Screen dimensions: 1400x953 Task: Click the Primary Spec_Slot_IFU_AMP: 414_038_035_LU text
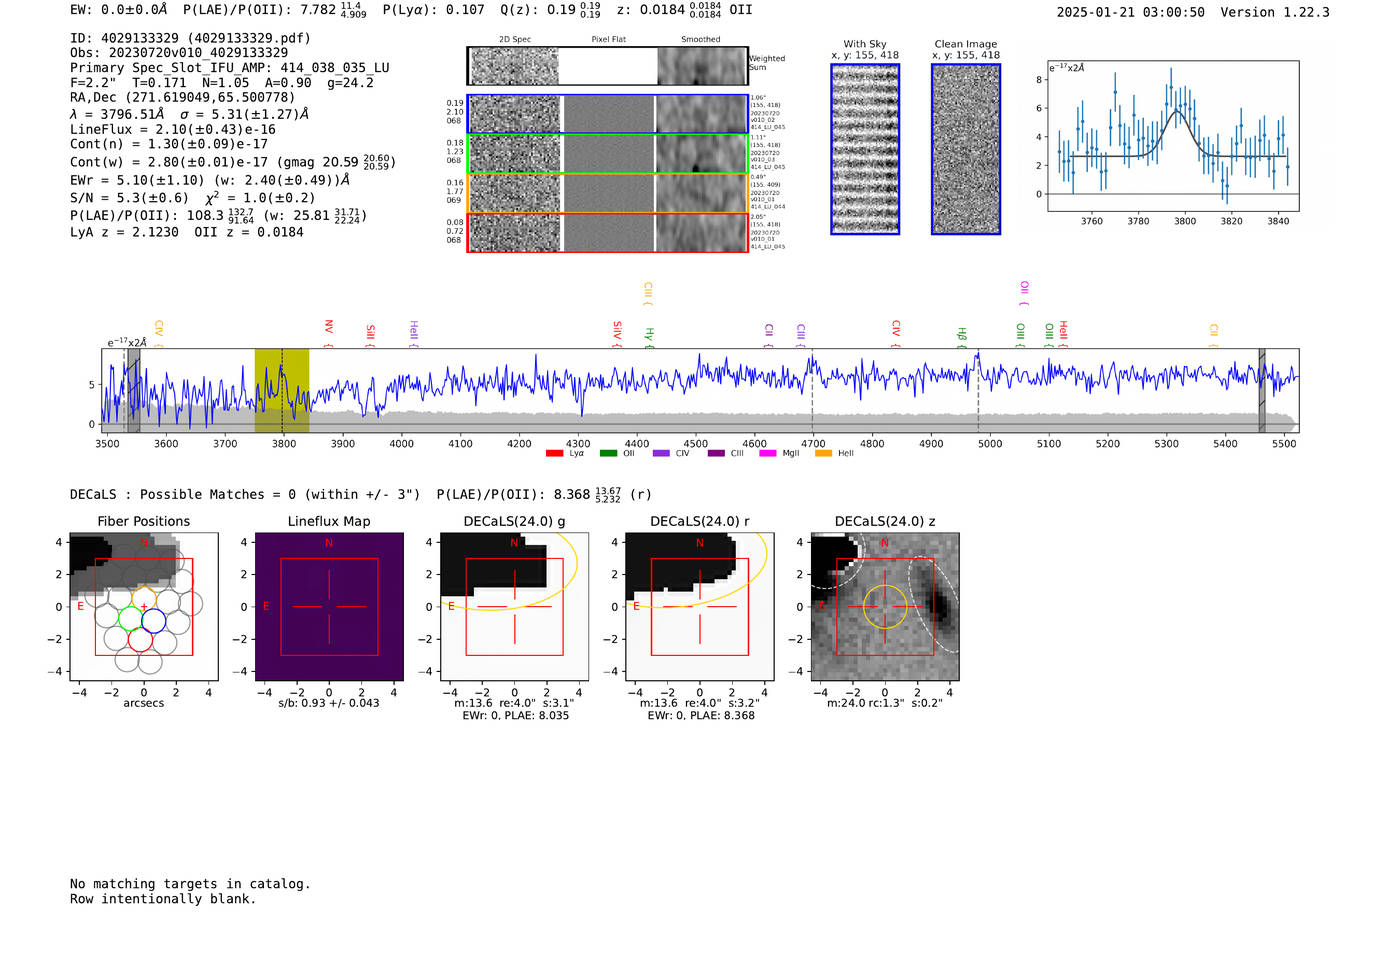pyautogui.click(x=230, y=68)
